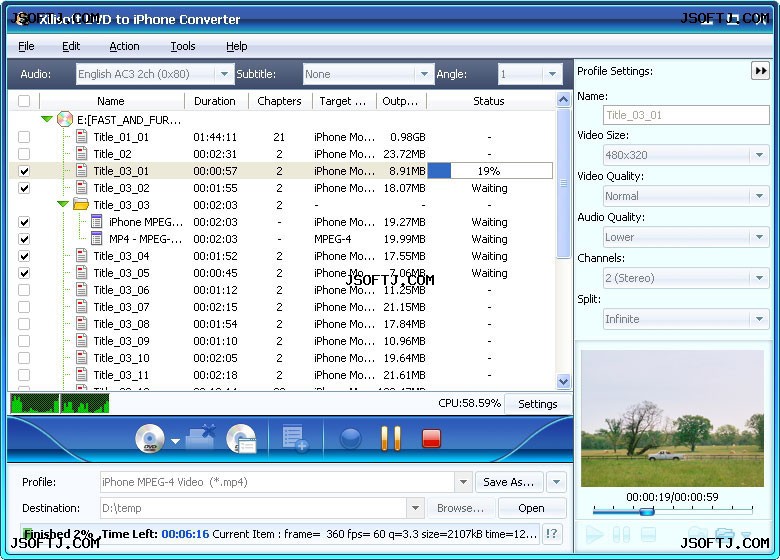Click the profile Name field showing Title_03_01
Image resolution: width=780 pixels, height=560 pixels.
pos(686,115)
